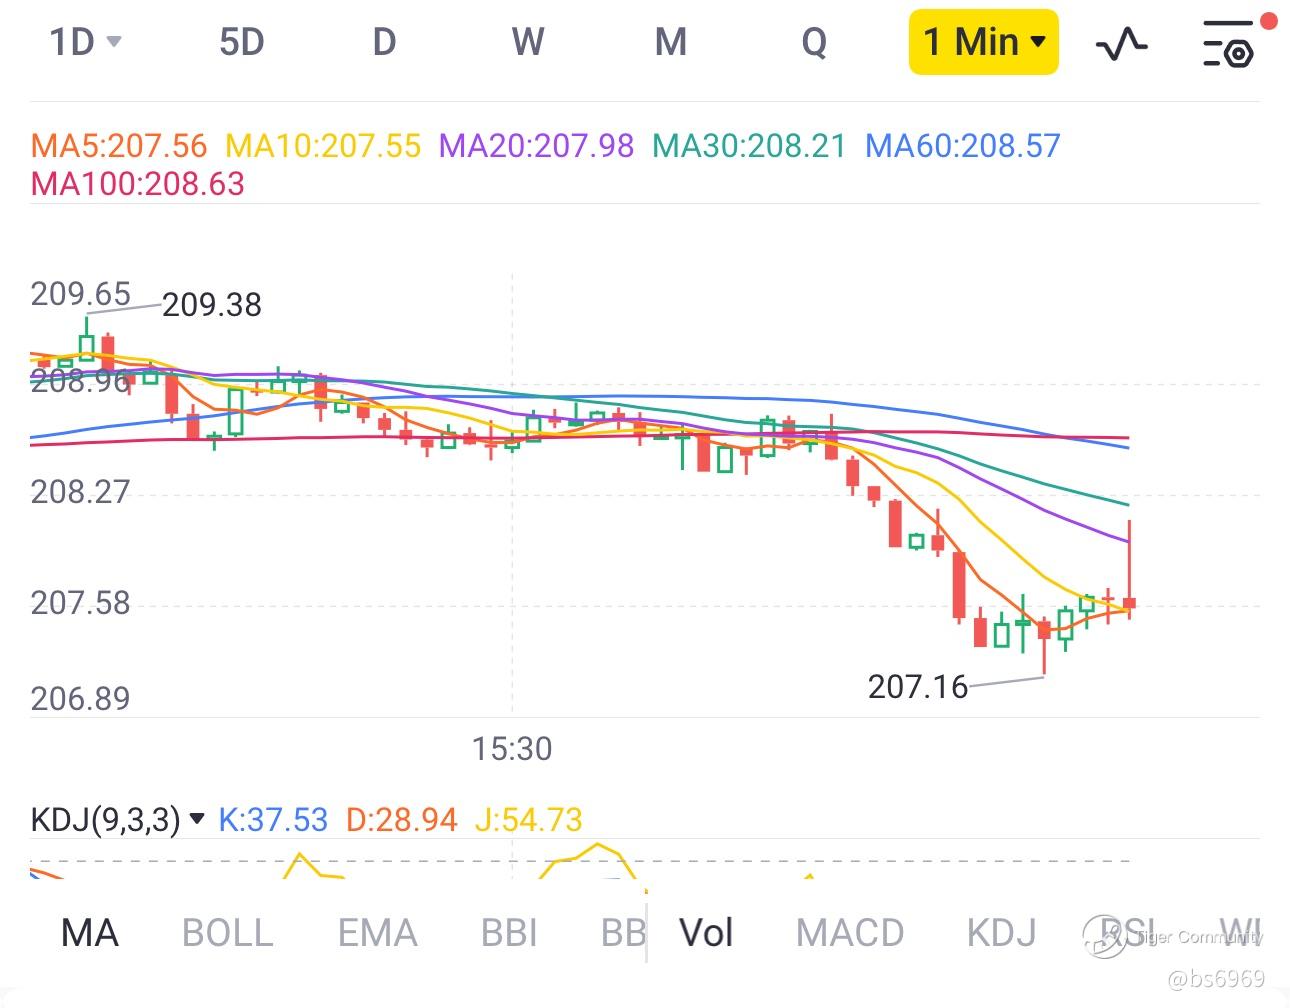Select the W weekly timeframe
The image size is (1290, 1008).
coord(528,42)
